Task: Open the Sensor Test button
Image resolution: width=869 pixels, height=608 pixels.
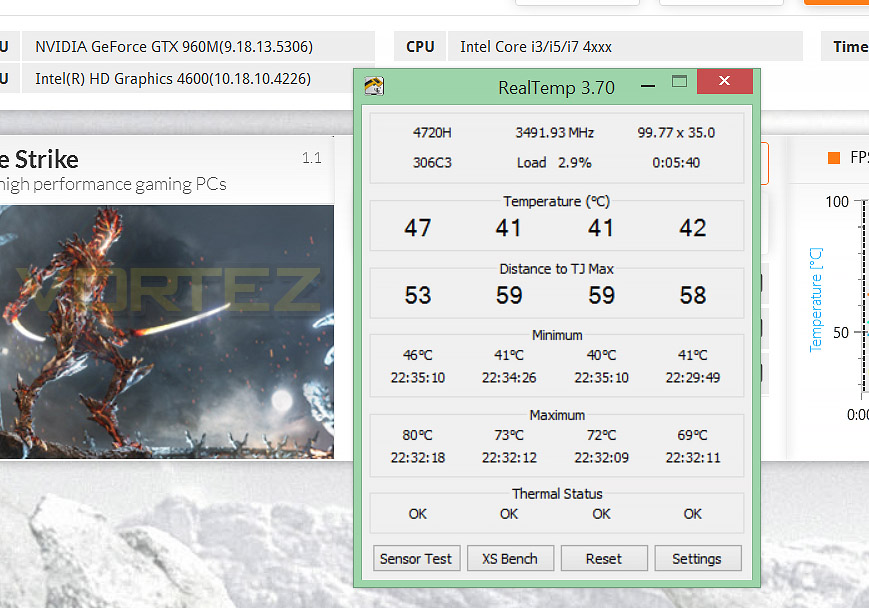Action: [416, 558]
